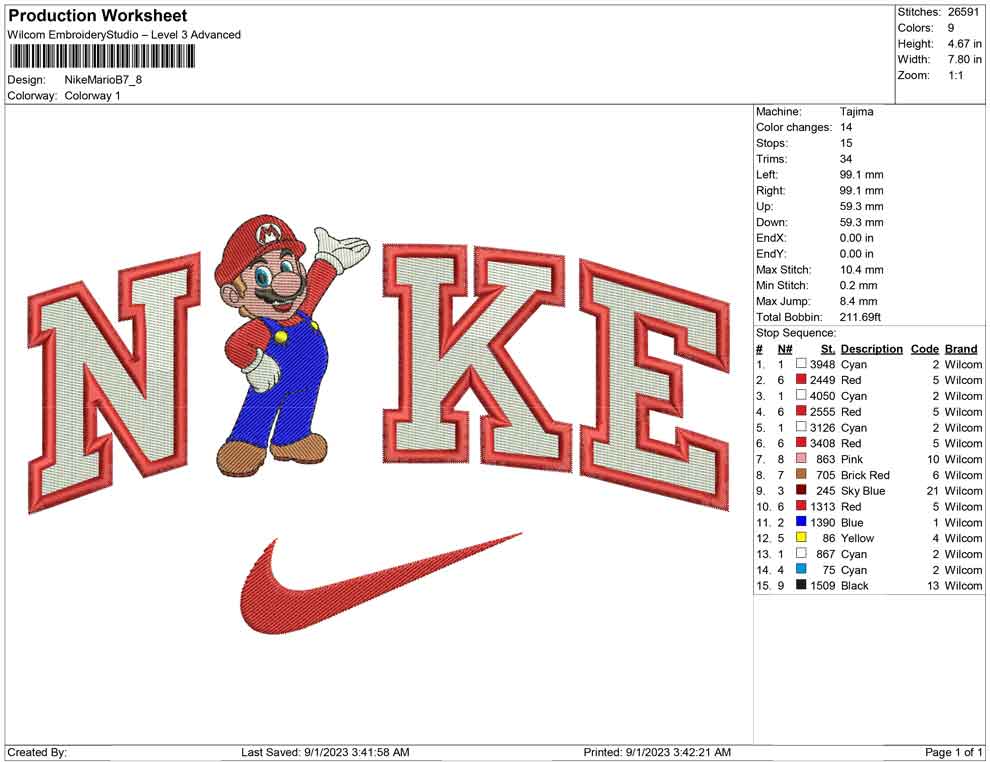Click the Height value 4.67 in
The width and height of the screenshot is (990, 762).
point(964,44)
